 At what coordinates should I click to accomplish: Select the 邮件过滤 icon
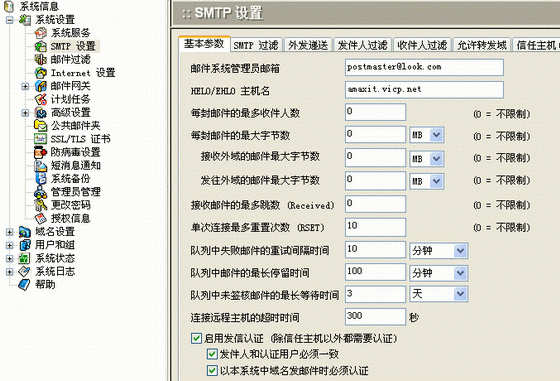pos(40,59)
